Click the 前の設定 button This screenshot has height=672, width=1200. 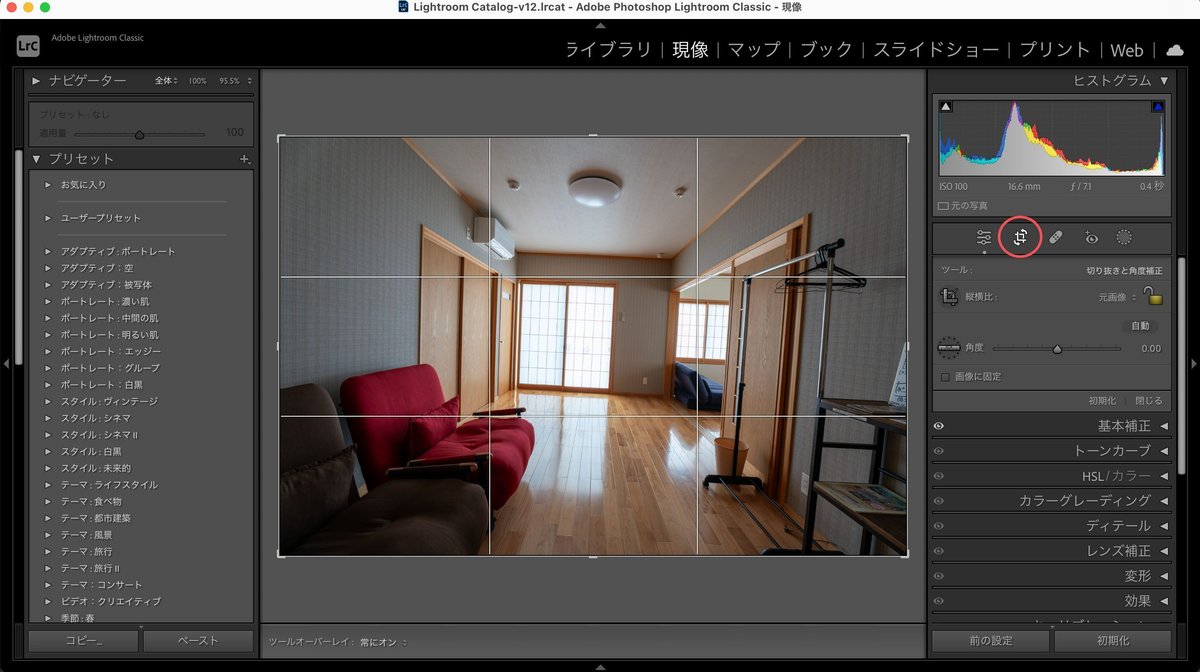pyautogui.click(x=990, y=641)
